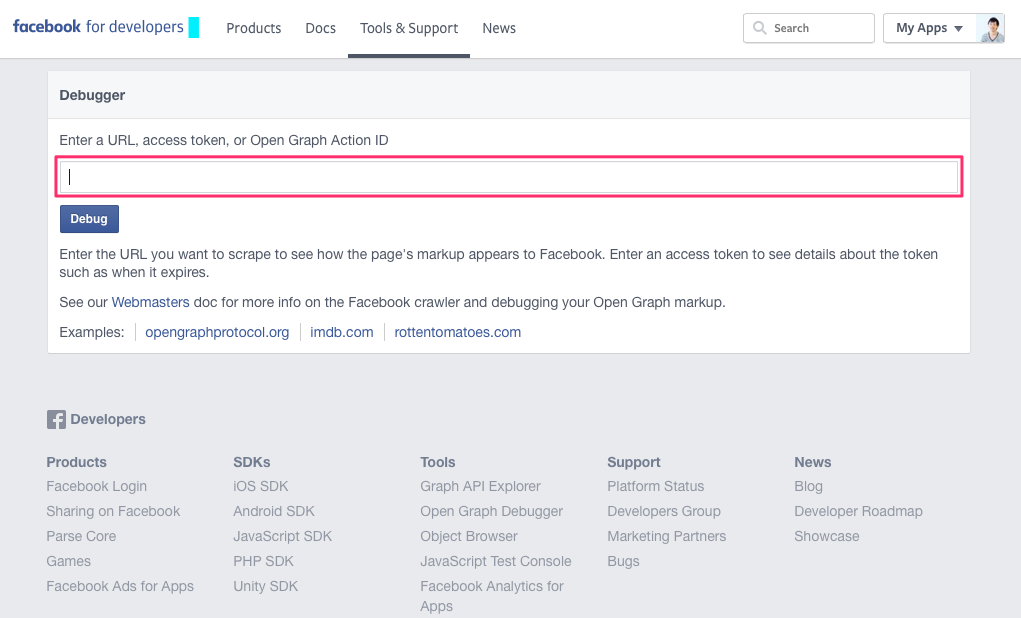Open the Docs menu
Viewport: 1021px width, 618px height.
click(x=320, y=28)
